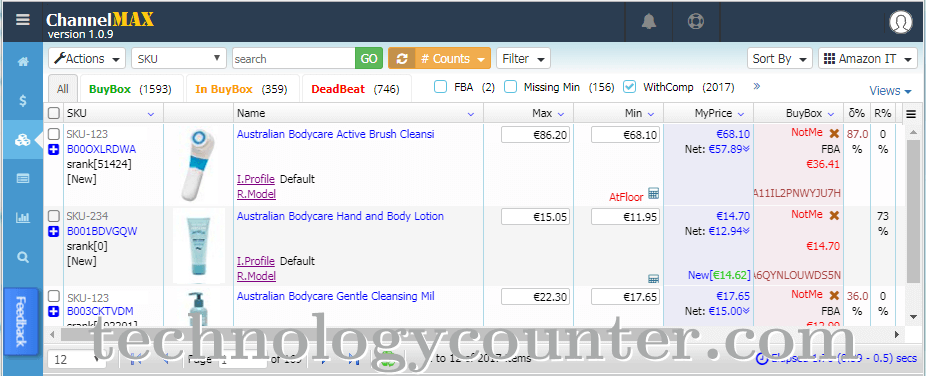Toggle the FBA filter checkbox
The image size is (926, 376).
coord(440,87)
